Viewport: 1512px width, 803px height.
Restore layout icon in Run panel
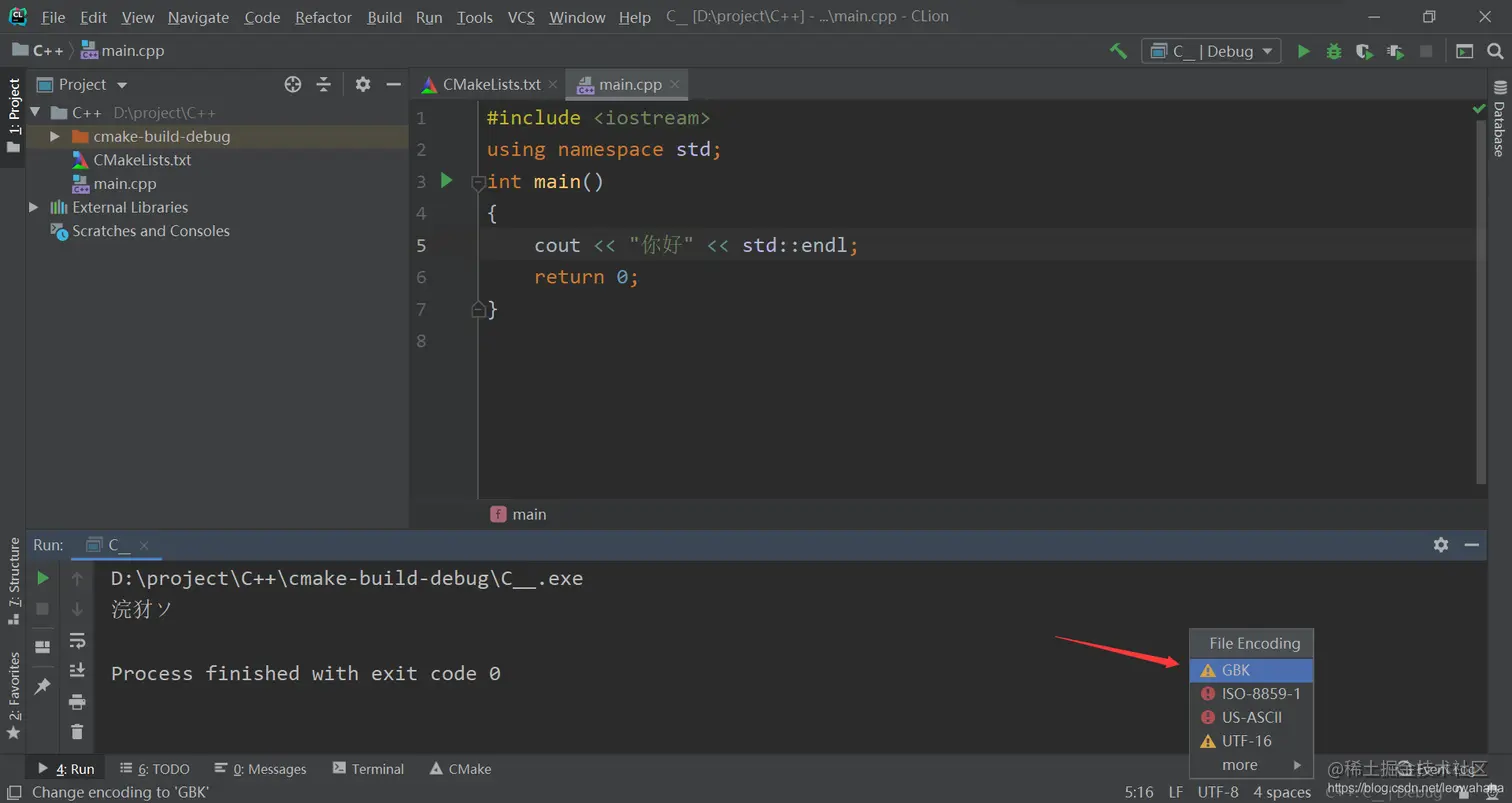(x=42, y=647)
